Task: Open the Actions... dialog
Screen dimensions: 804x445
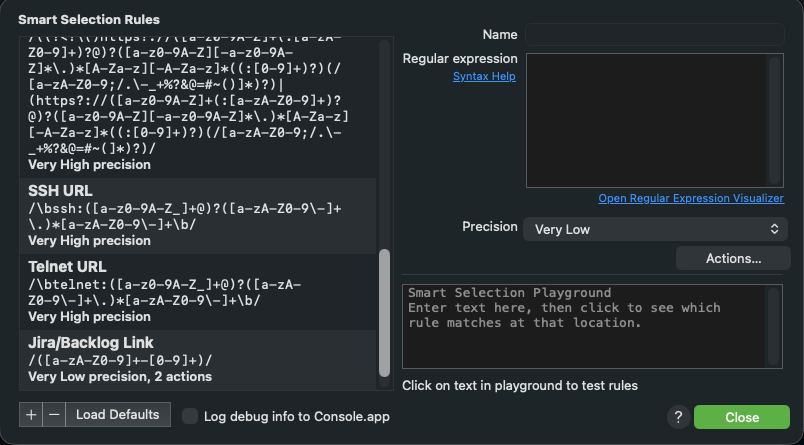Action: click(733, 258)
